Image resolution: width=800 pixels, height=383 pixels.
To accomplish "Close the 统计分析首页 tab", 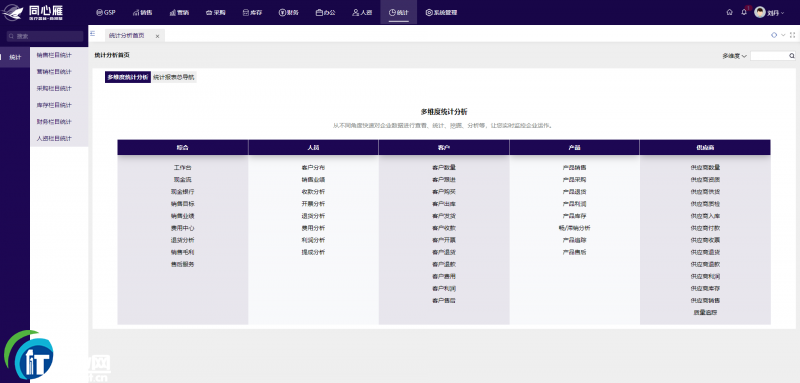I will click(x=157, y=36).
